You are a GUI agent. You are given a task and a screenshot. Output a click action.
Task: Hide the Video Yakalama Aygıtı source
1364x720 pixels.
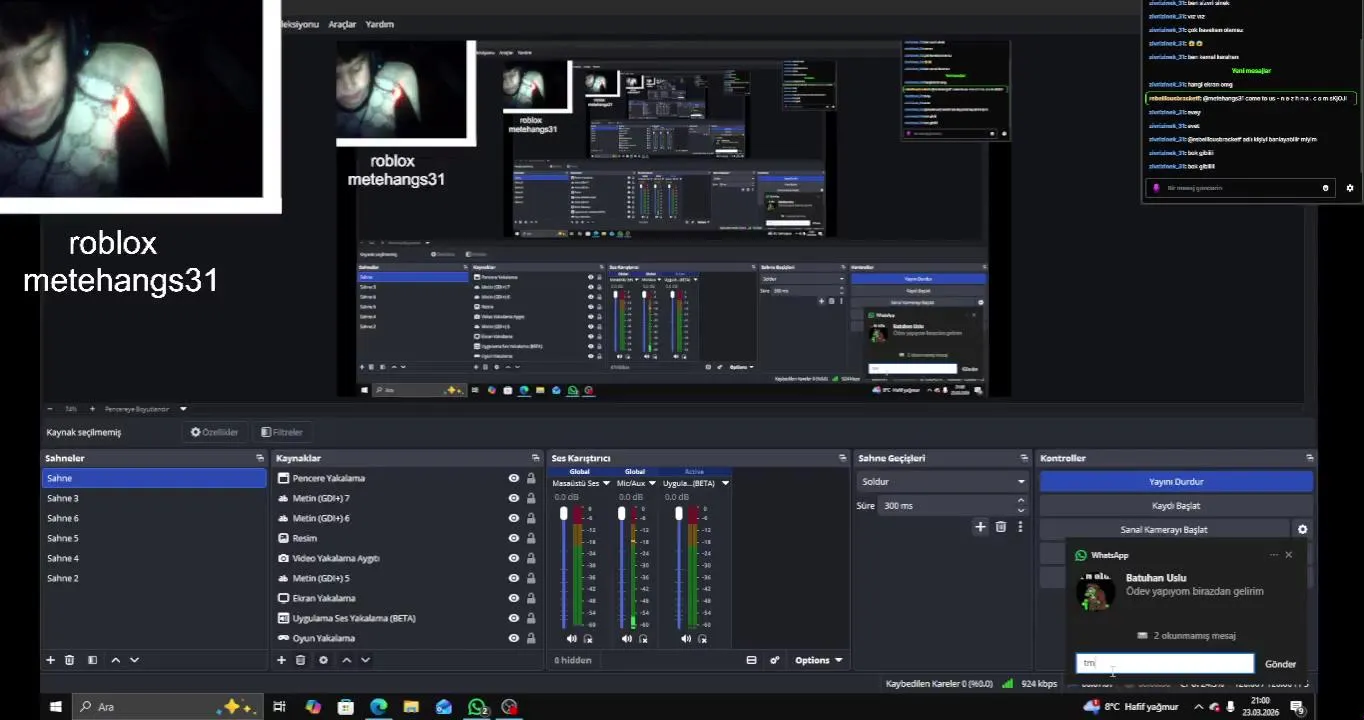[513, 558]
